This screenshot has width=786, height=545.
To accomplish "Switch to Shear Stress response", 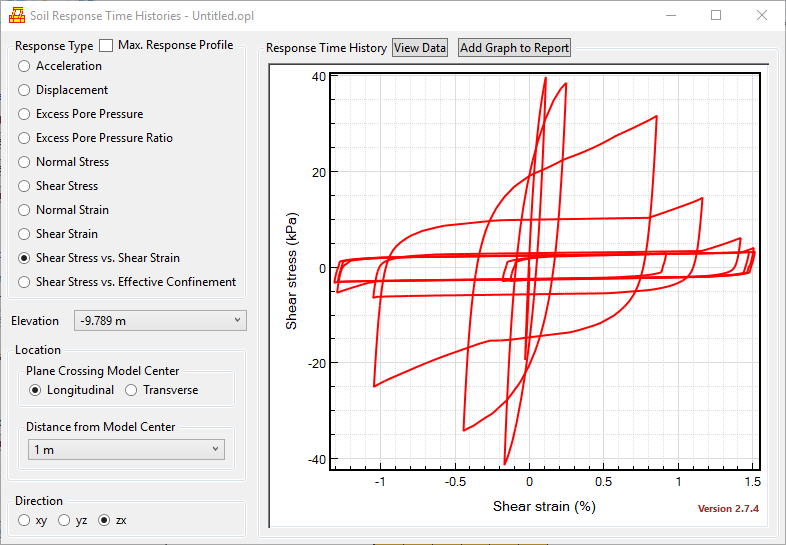I will (25, 186).
